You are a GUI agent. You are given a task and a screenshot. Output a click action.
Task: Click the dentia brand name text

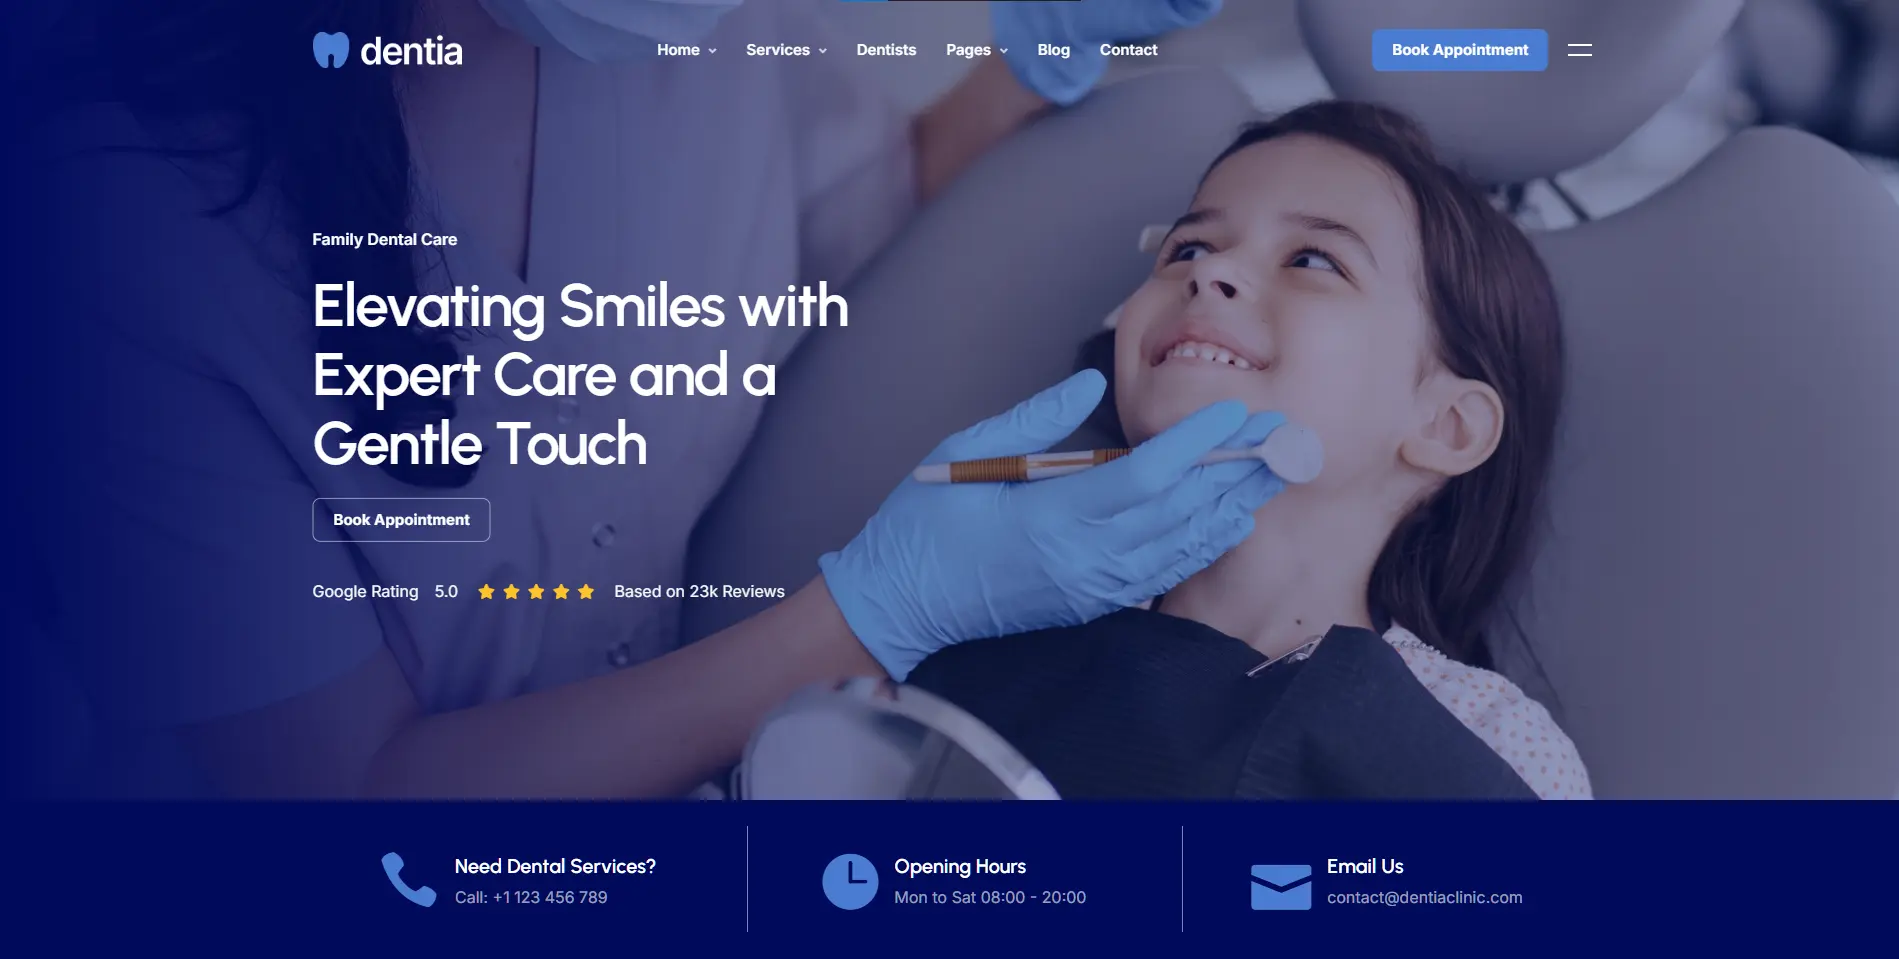click(x=411, y=51)
